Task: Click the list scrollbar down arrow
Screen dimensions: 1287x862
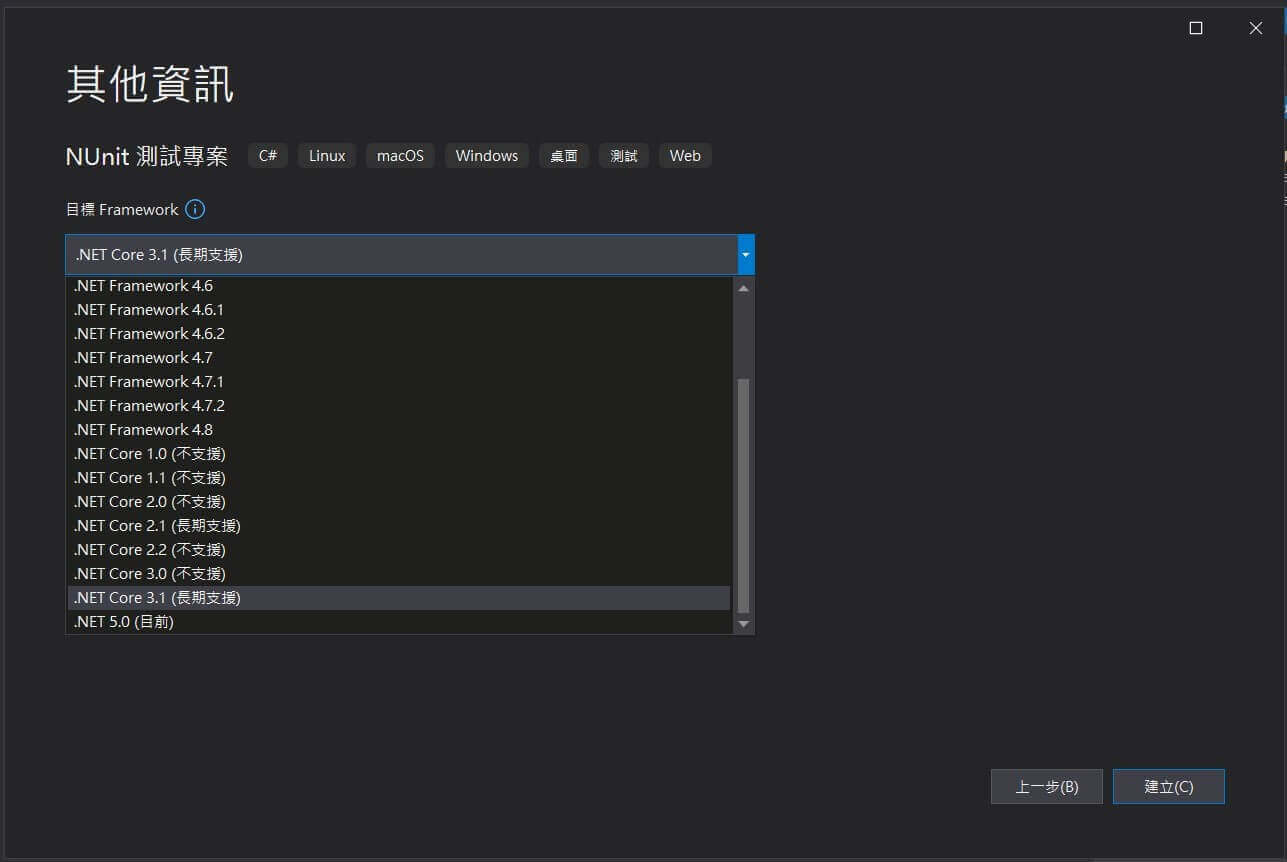Action: coord(743,624)
